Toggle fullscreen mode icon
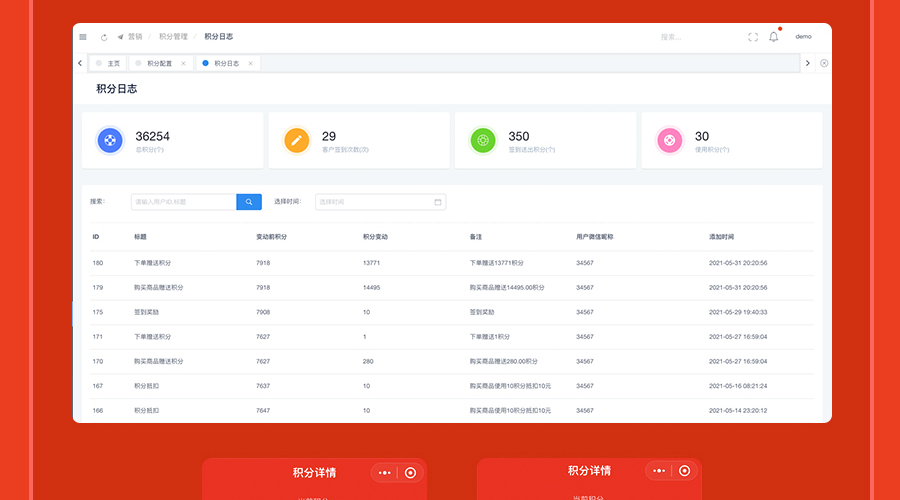The width and height of the screenshot is (900, 500). click(x=753, y=37)
